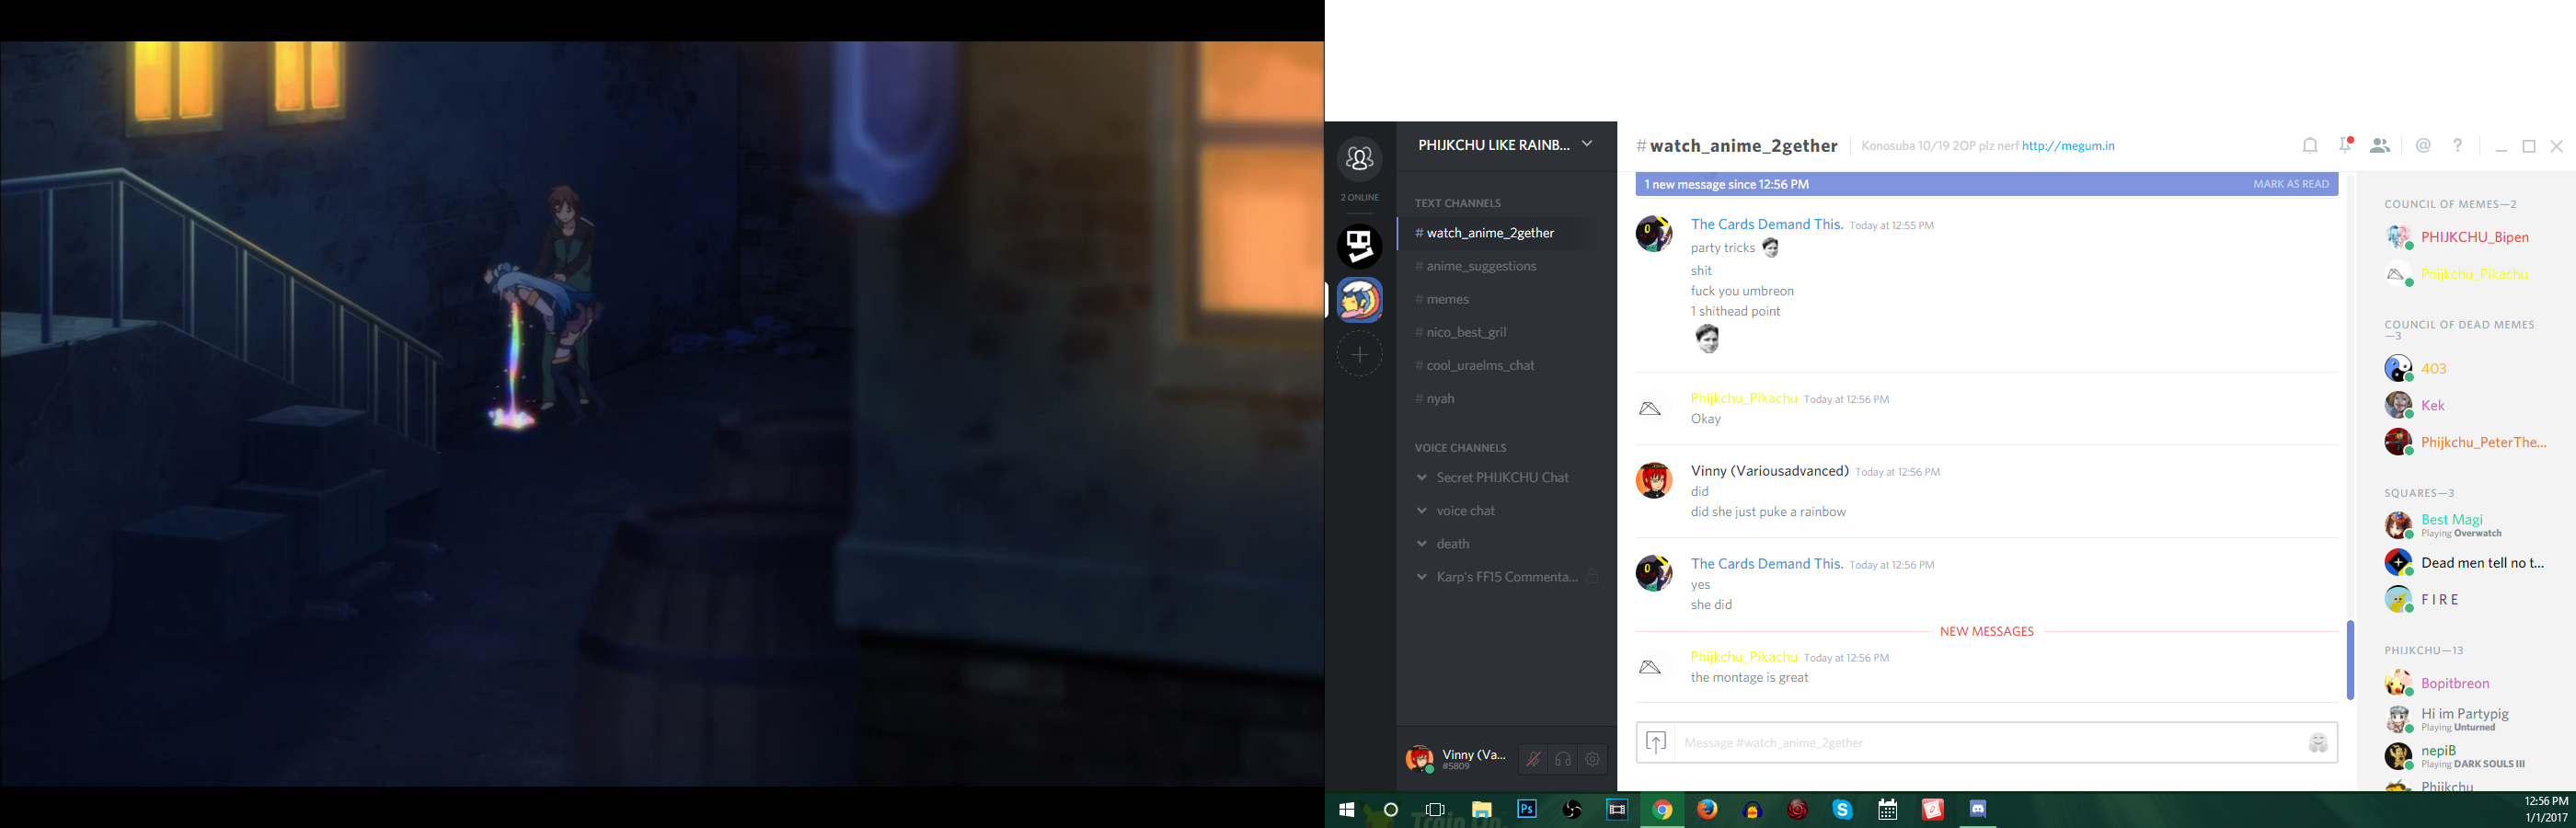The image size is (2576, 828).
Task: Click into the Message #watch_anime_2gether field
Action: [1988, 743]
